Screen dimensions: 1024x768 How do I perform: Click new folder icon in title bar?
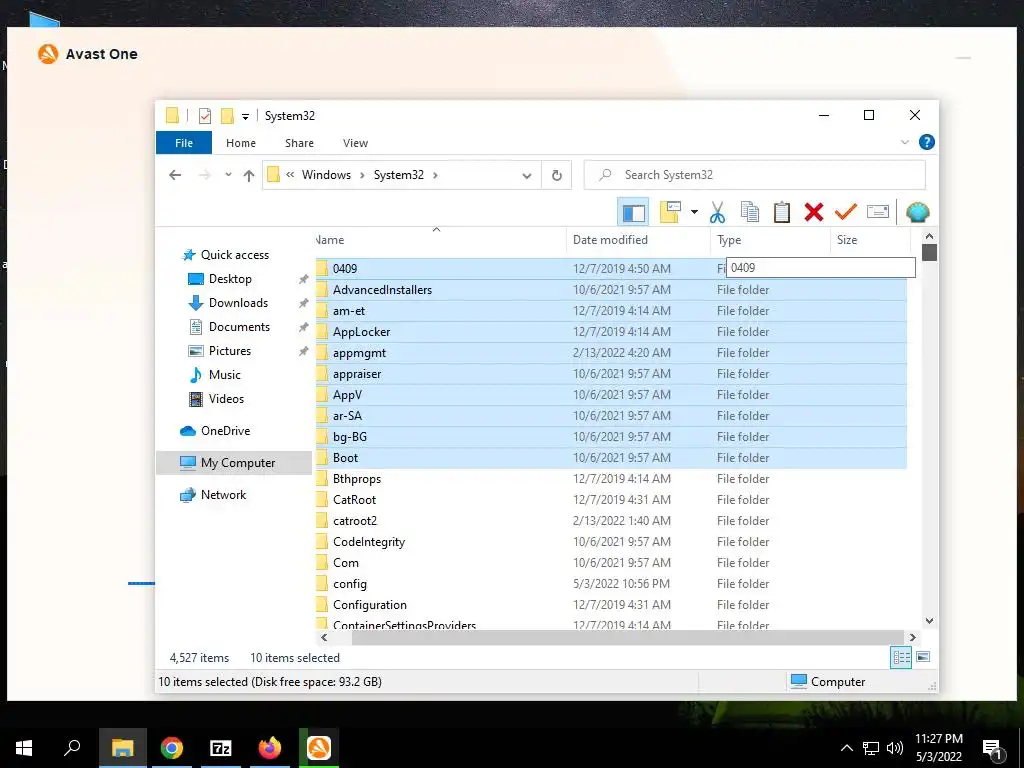(227, 116)
